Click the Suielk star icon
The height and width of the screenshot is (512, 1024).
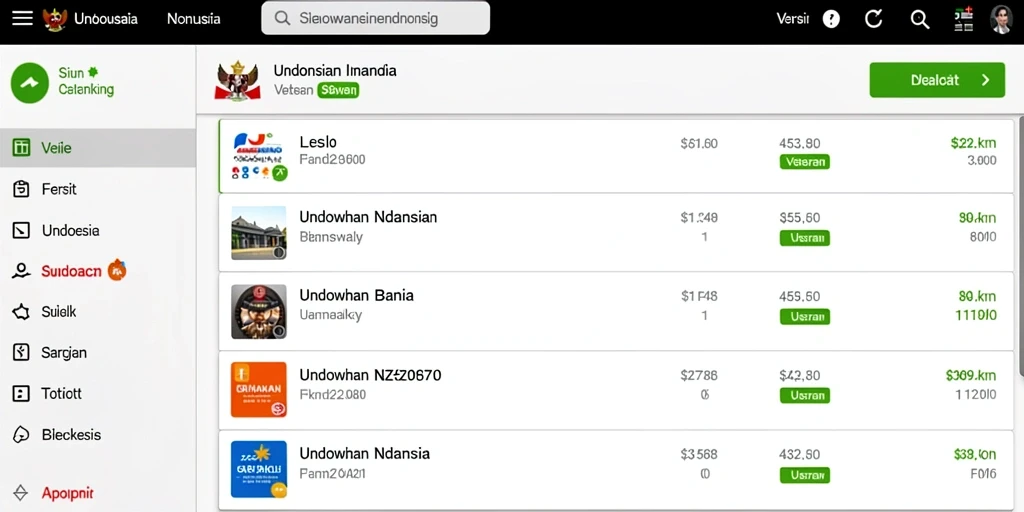21,312
